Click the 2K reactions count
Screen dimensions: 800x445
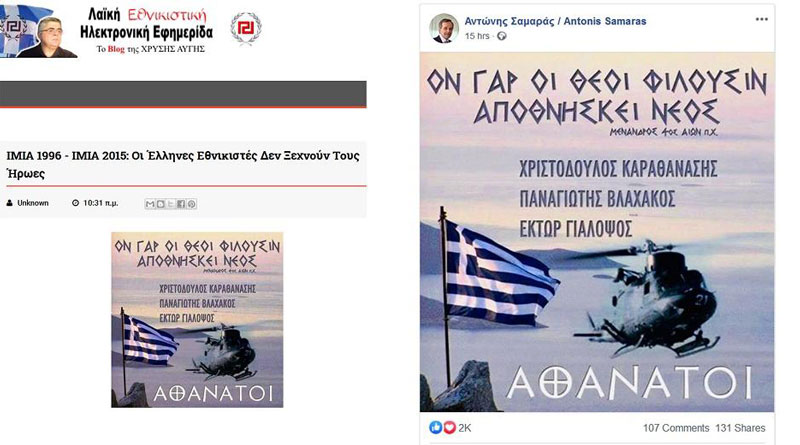click(464, 428)
